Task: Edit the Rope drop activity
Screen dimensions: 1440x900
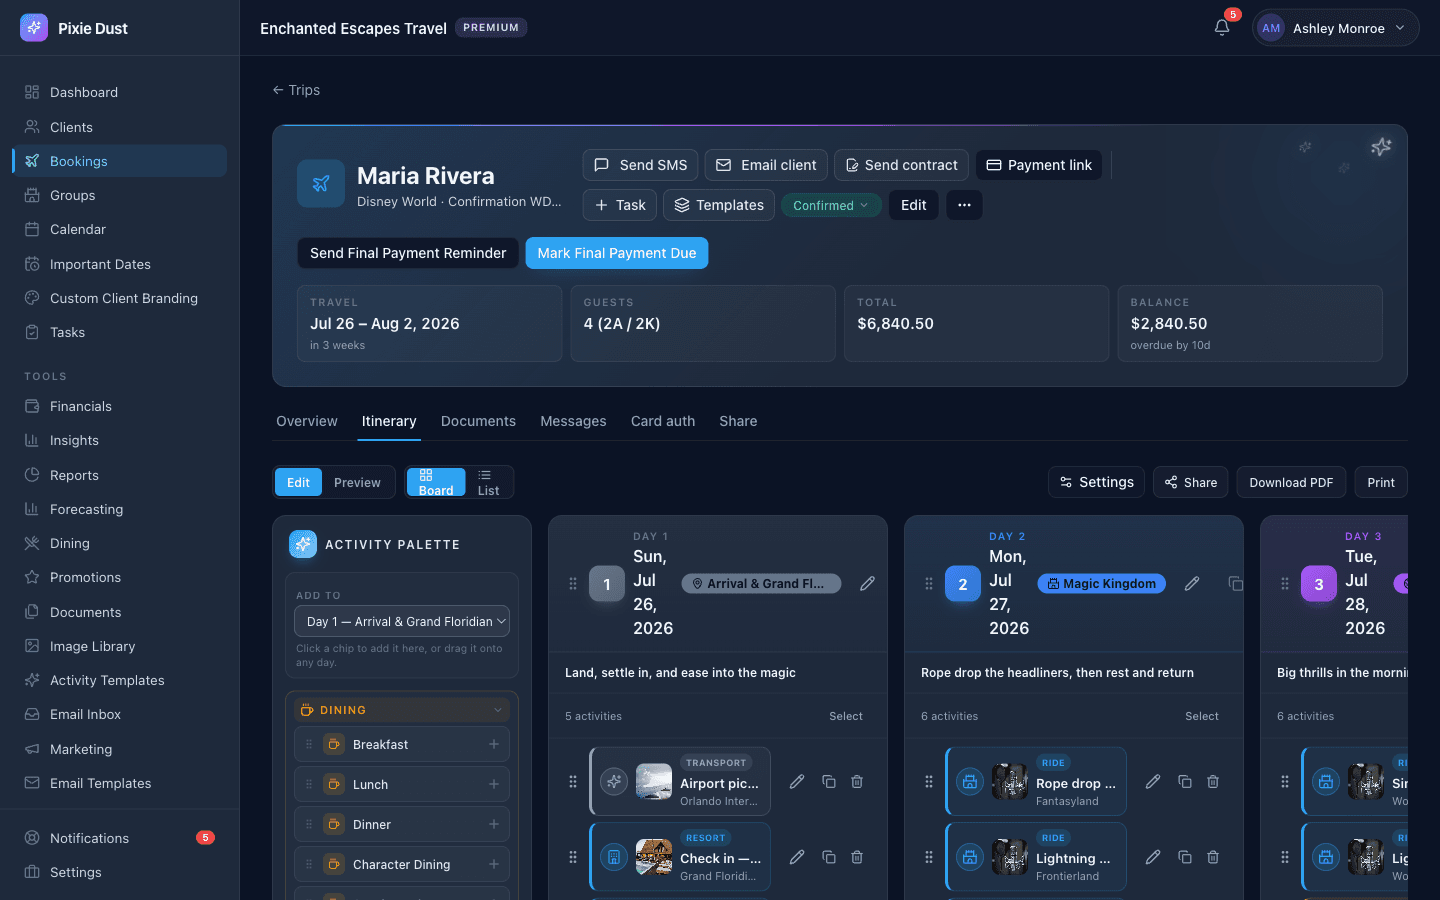Action: point(1153,782)
